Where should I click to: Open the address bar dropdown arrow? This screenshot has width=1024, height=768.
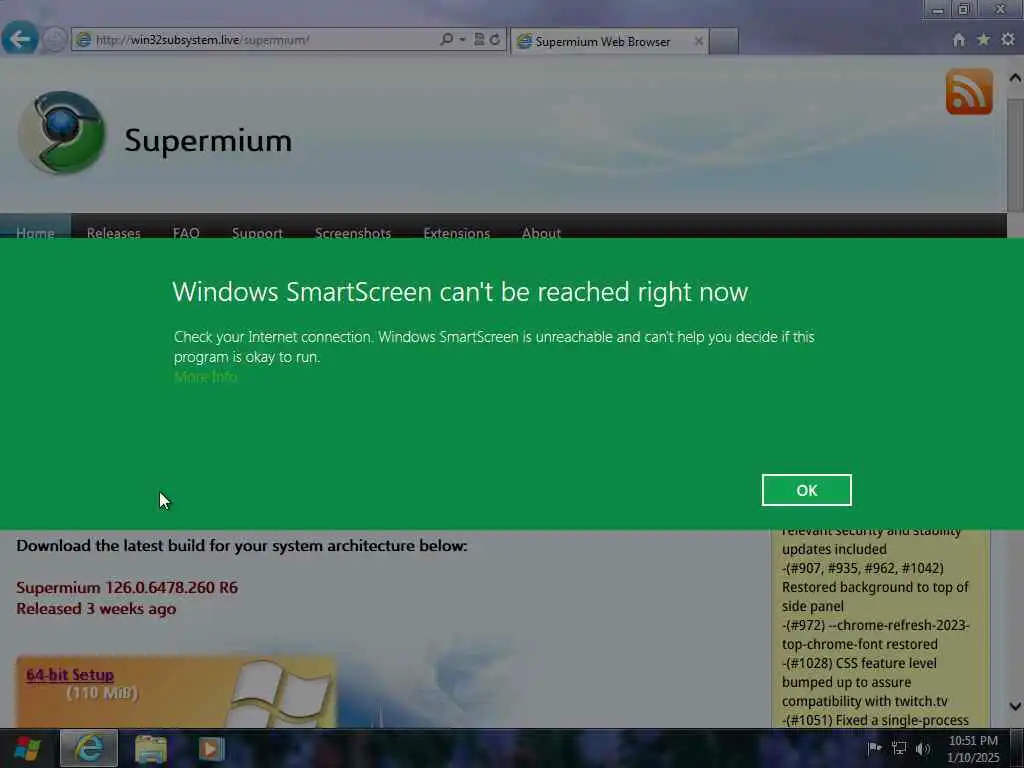(462, 39)
